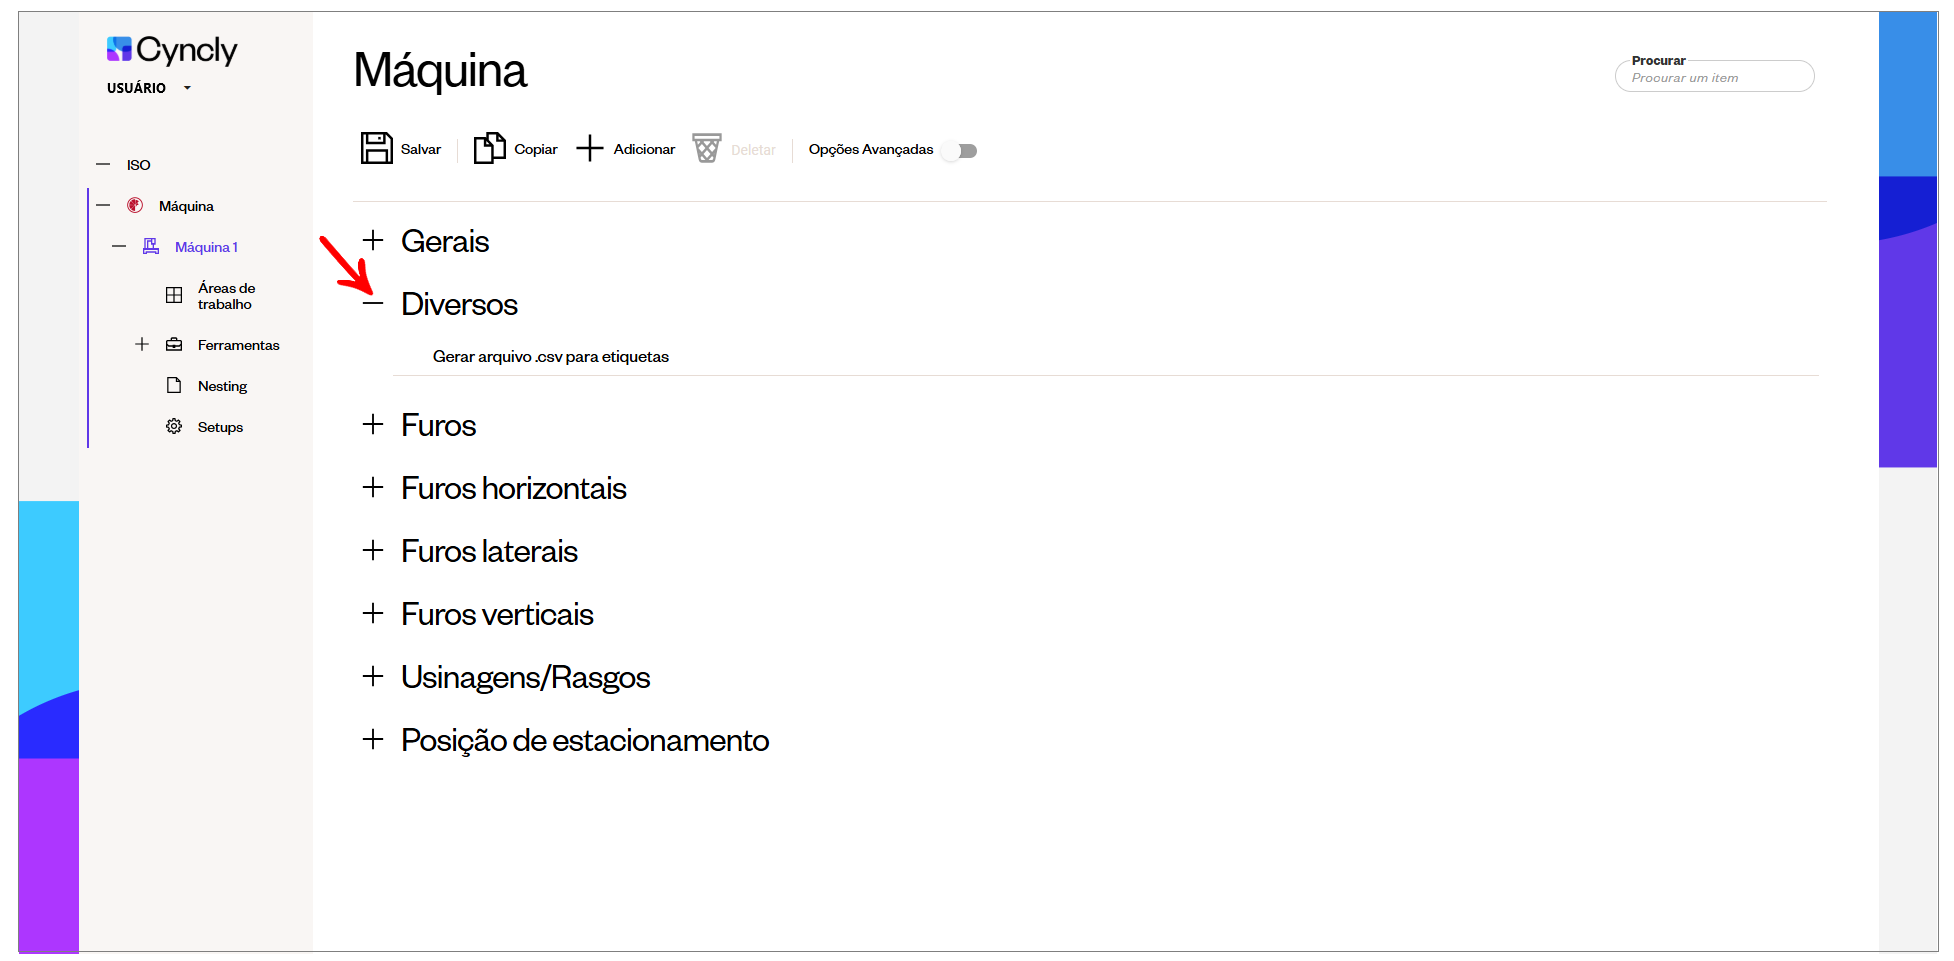The image size is (1954, 961).
Task: Expand the Ferramentas tree node
Action: click(x=142, y=344)
